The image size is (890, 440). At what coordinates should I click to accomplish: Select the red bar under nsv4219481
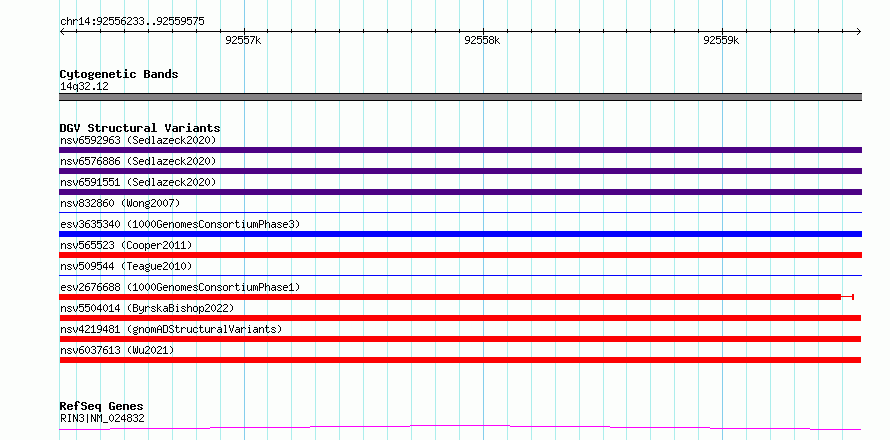[x=460, y=339]
